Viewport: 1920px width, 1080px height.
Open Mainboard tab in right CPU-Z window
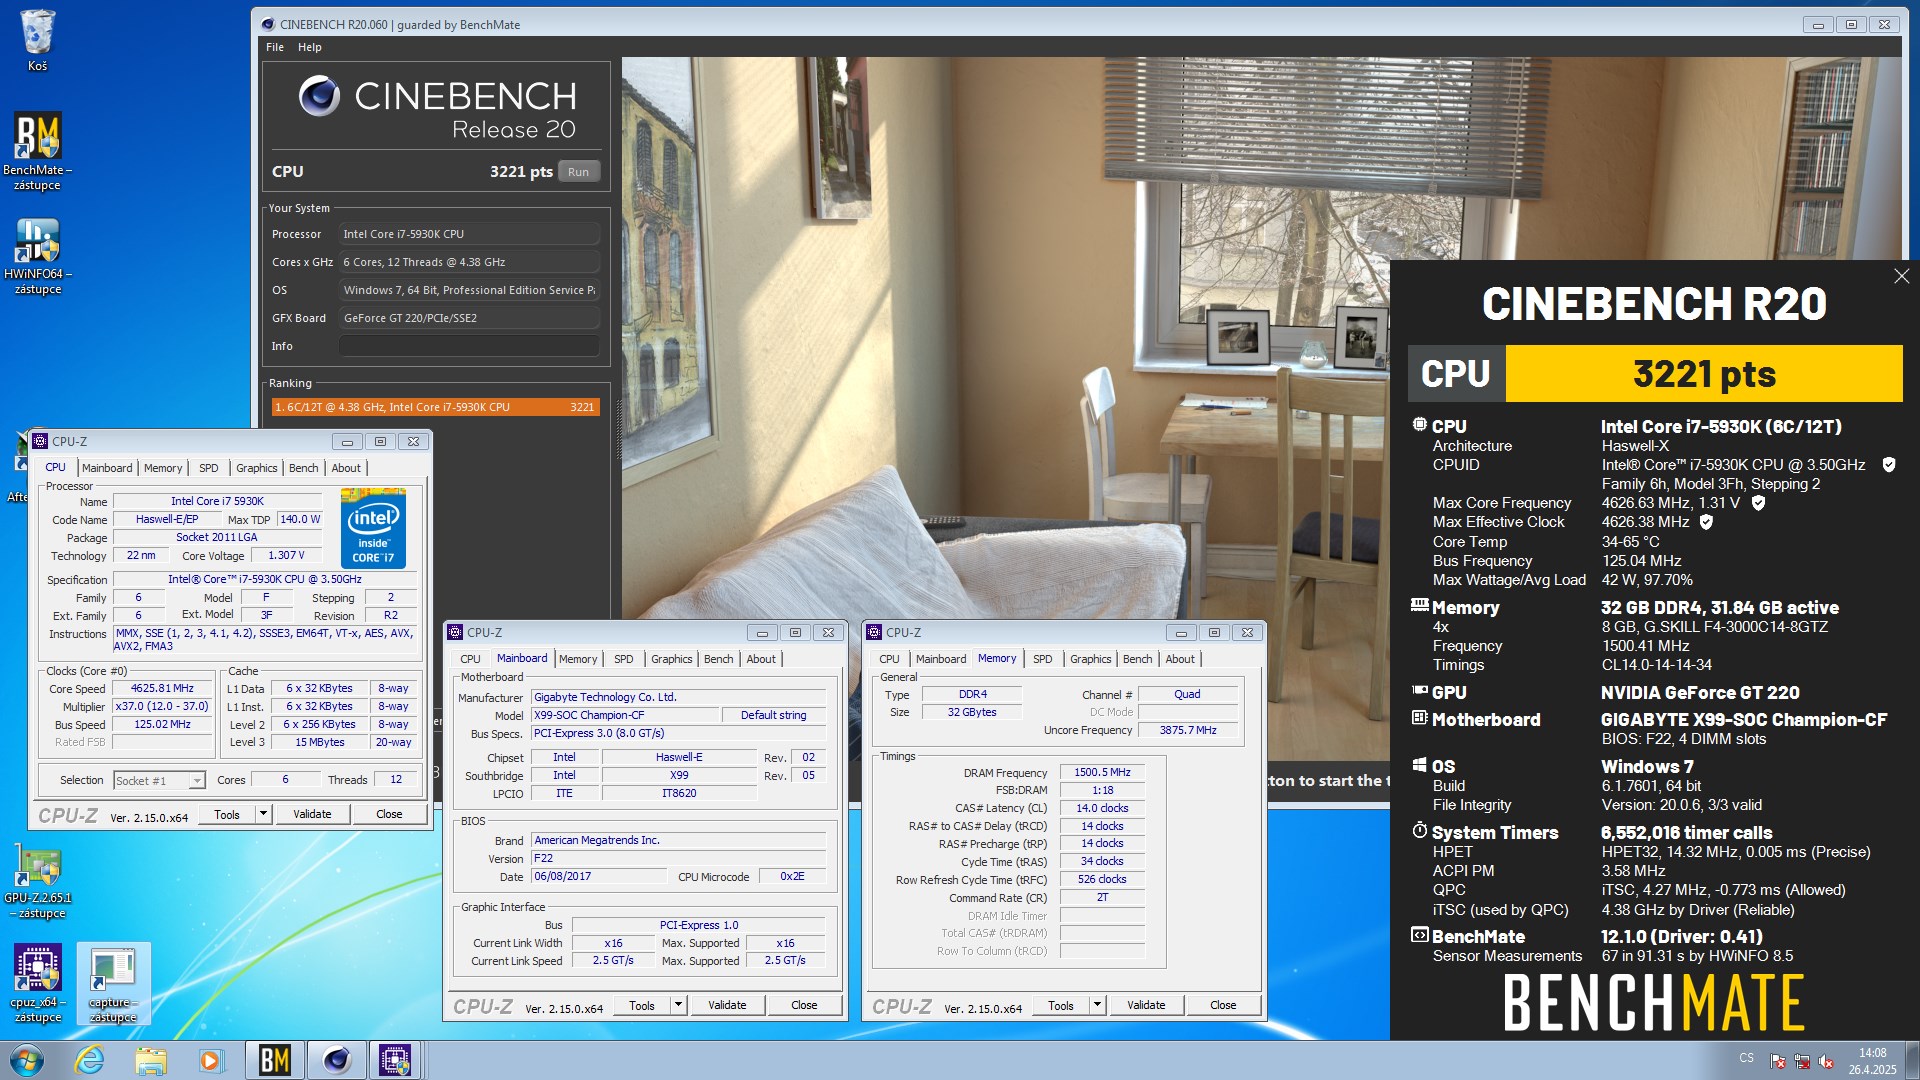(x=941, y=659)
